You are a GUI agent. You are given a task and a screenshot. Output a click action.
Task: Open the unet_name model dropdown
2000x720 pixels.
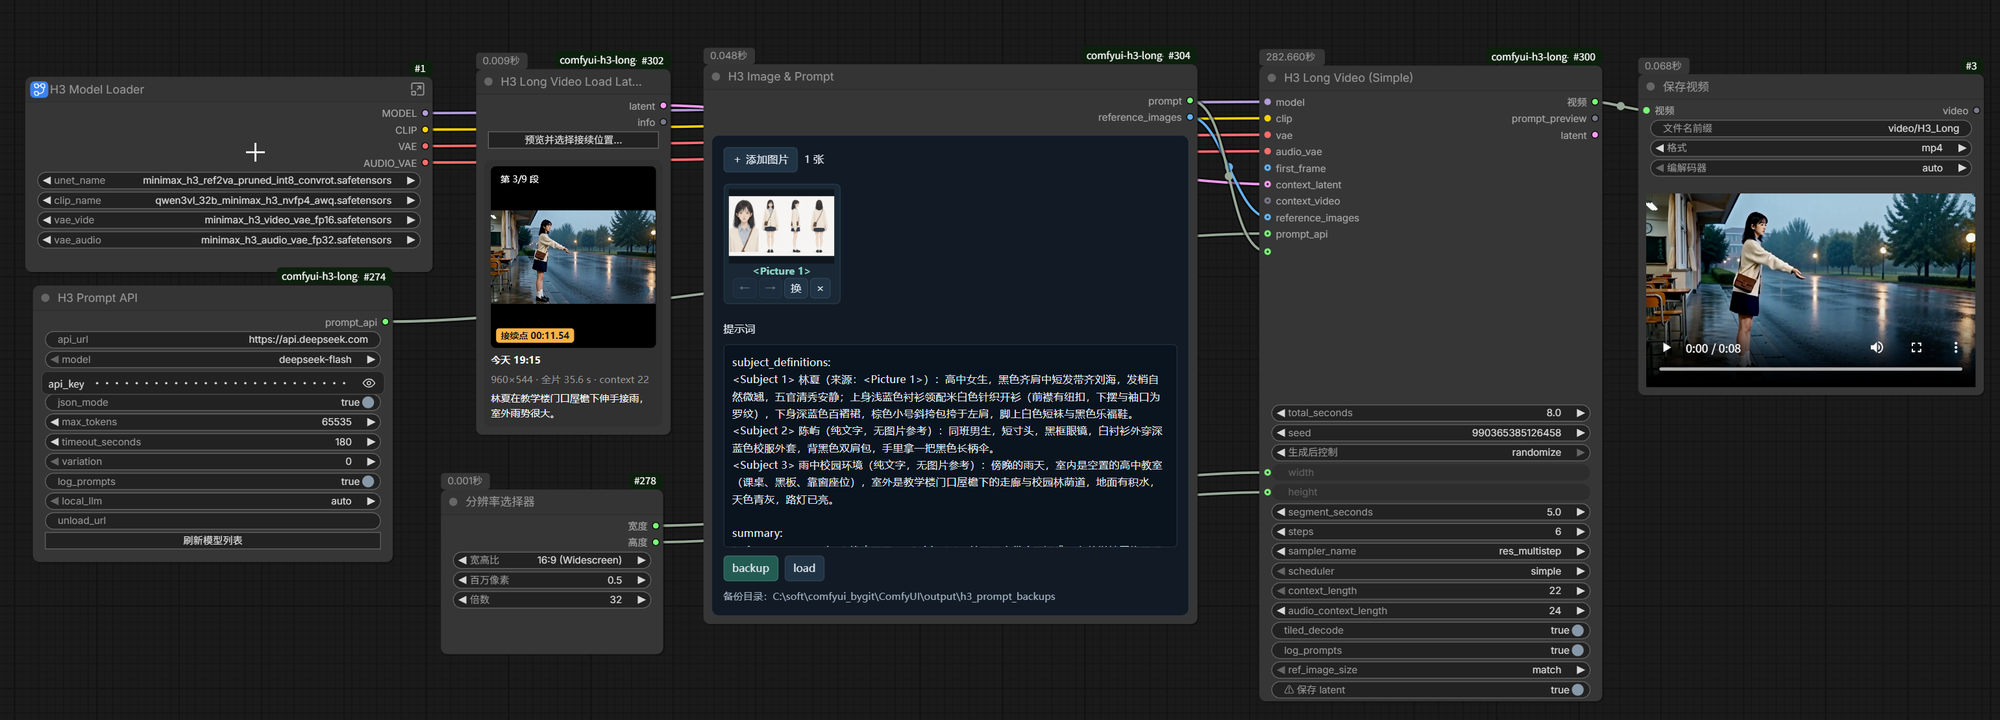click(229, 180)
